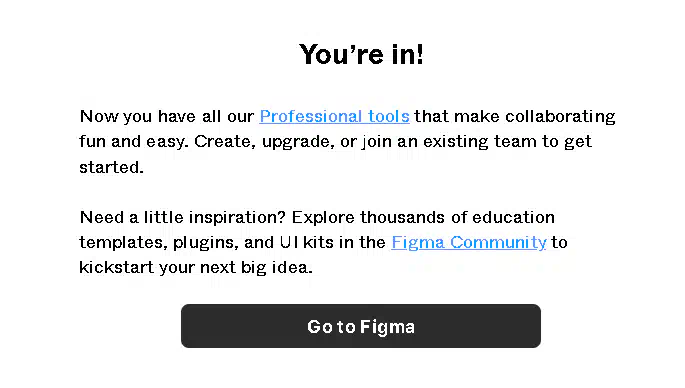Click the word 'started.' ending the first paragraph

coord(111,167)
